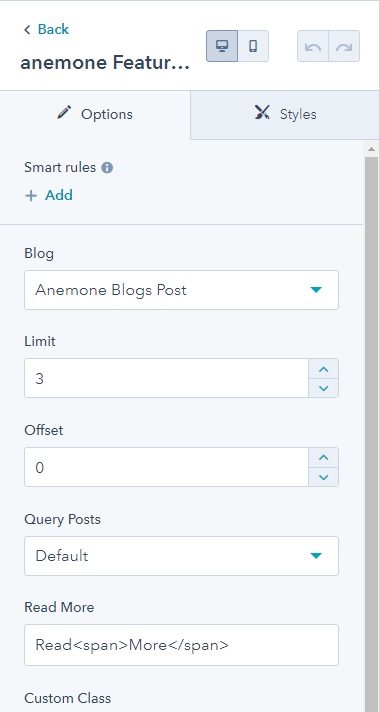
Task: Click the pencil icon on Options tab
Action: point(64,112)
